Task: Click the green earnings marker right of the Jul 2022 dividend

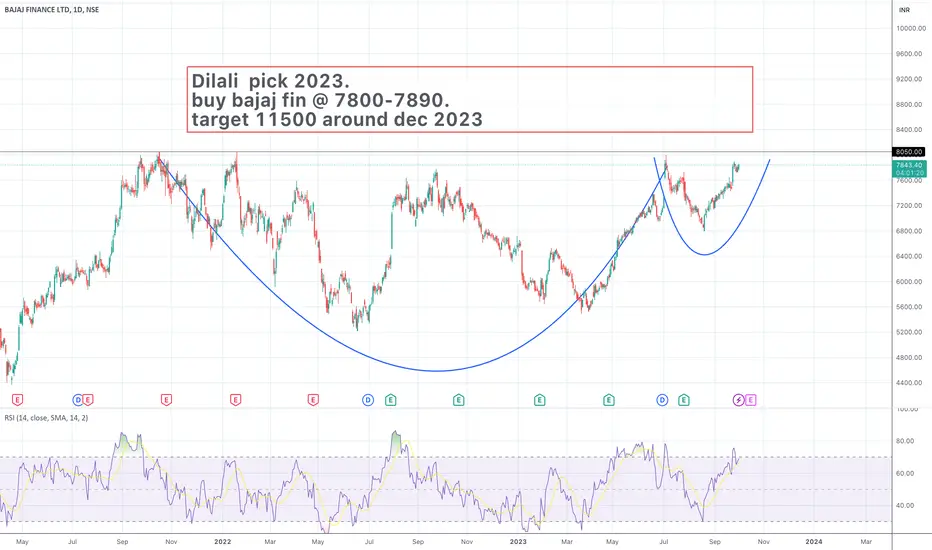Action: [391, 400]
